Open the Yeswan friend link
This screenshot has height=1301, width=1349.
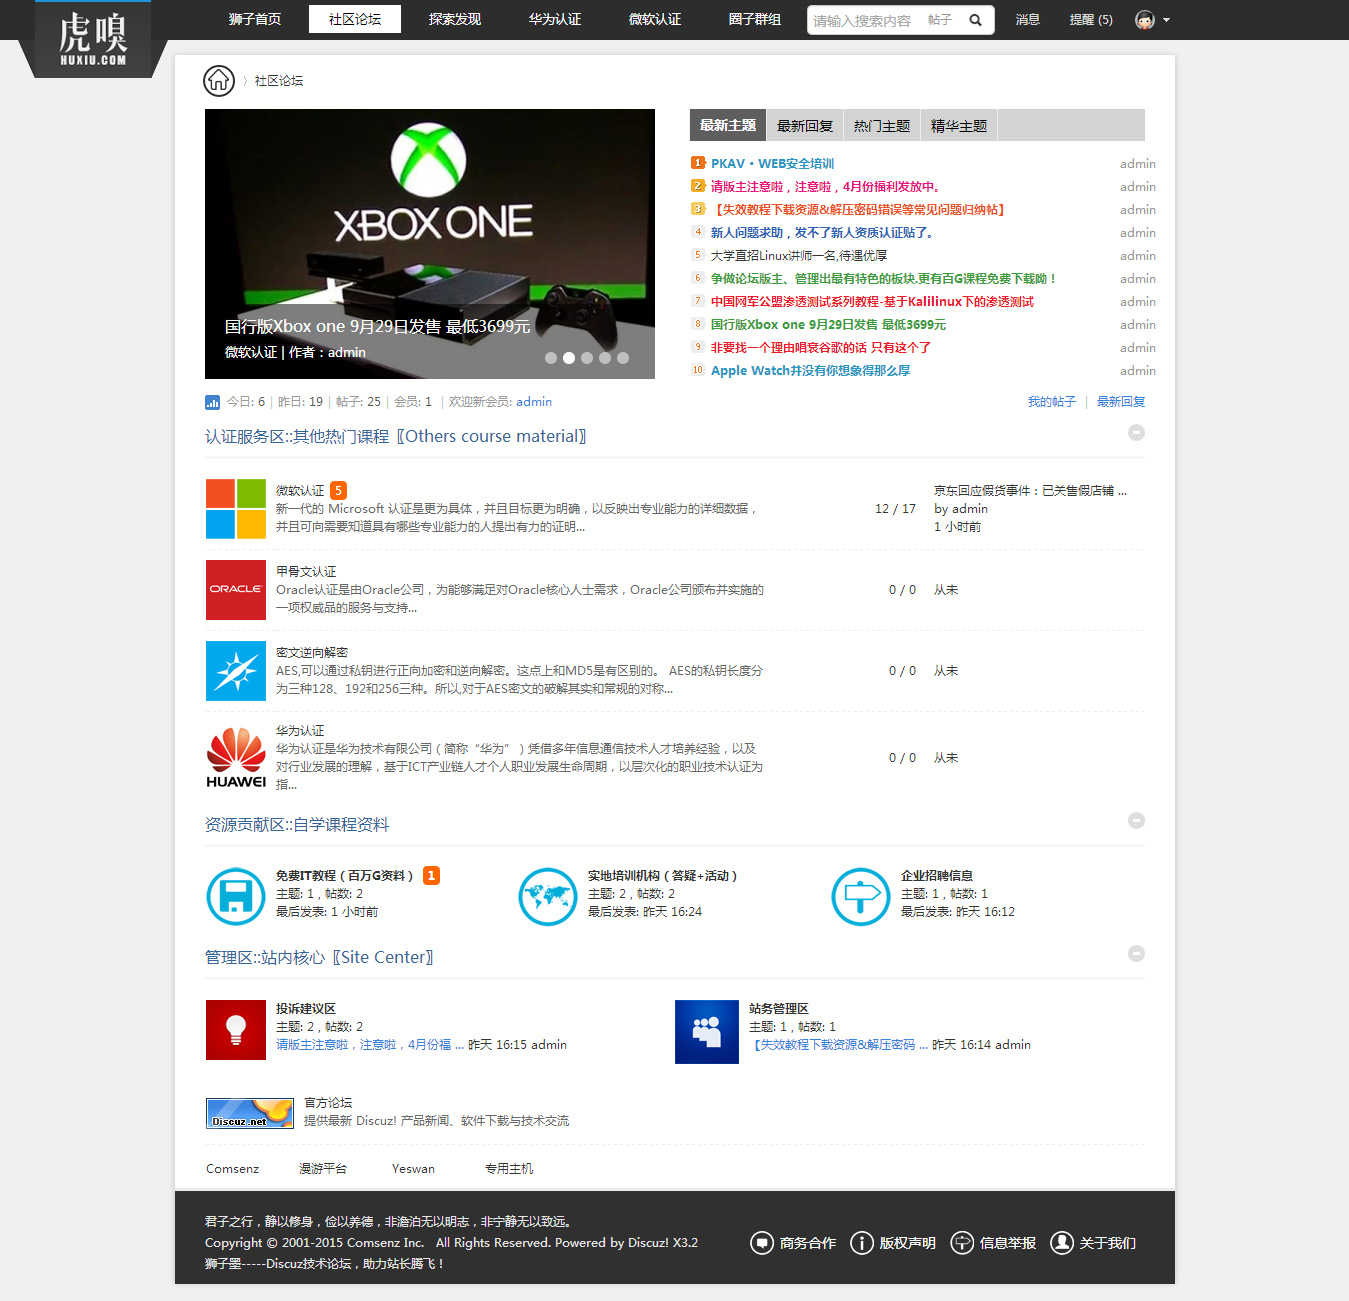(x=414, y=1169)
